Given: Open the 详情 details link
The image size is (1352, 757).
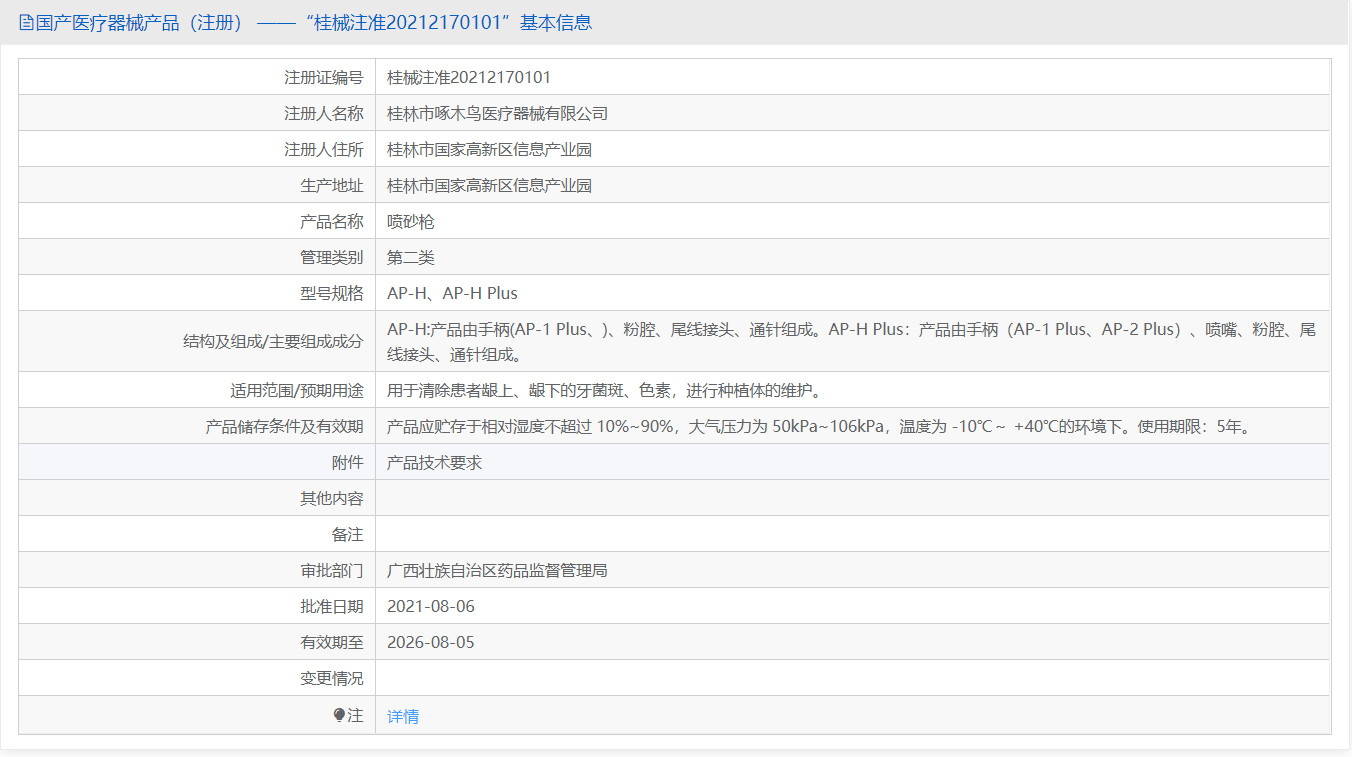Looking at the screenshot, I should [x=403, y=716].
